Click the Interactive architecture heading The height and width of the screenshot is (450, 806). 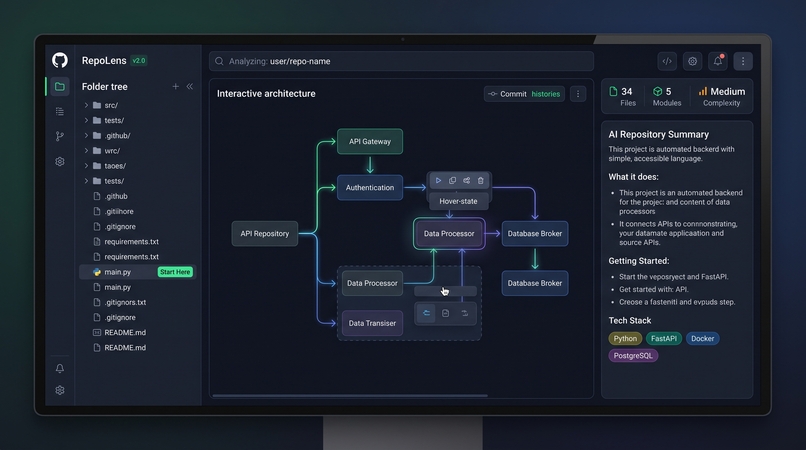click(x=266, y=94)
